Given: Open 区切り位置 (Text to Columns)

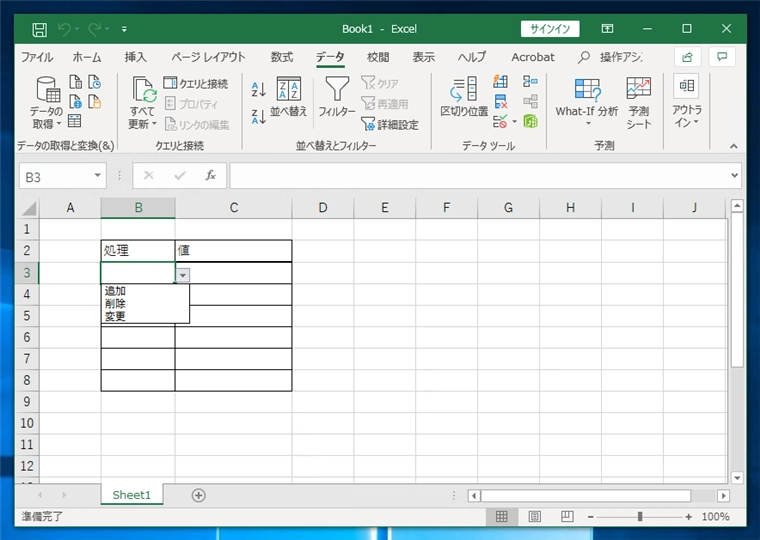Looking at the screenshot, I should pyautogui.click(x=464, y=97).
